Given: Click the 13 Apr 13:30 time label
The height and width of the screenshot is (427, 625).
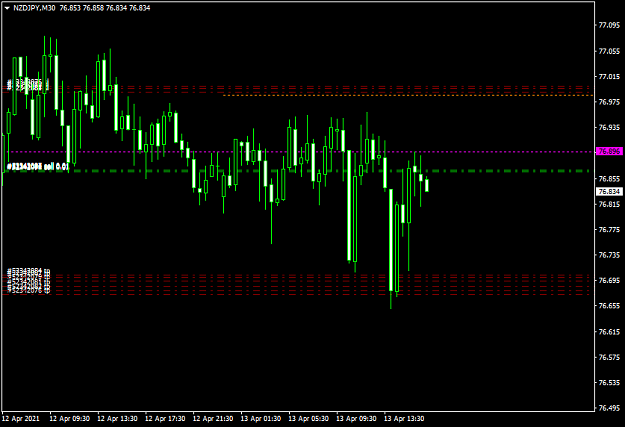Looking at the screenshot, I should pos(404,419).
